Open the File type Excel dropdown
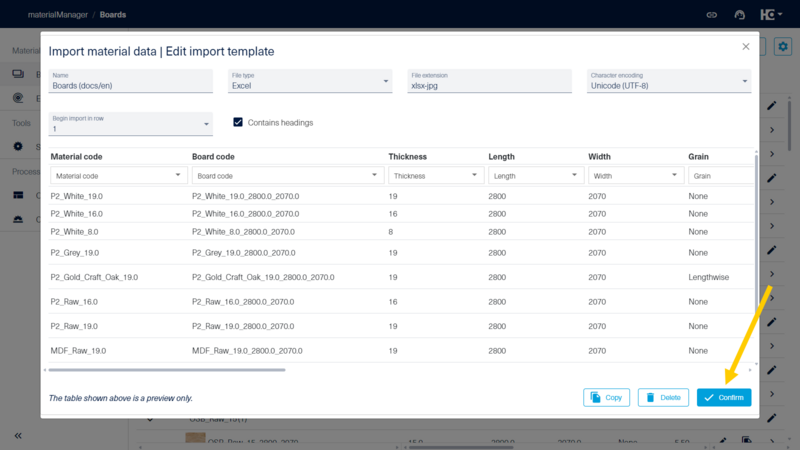800x450 pixels. (310, 81)
